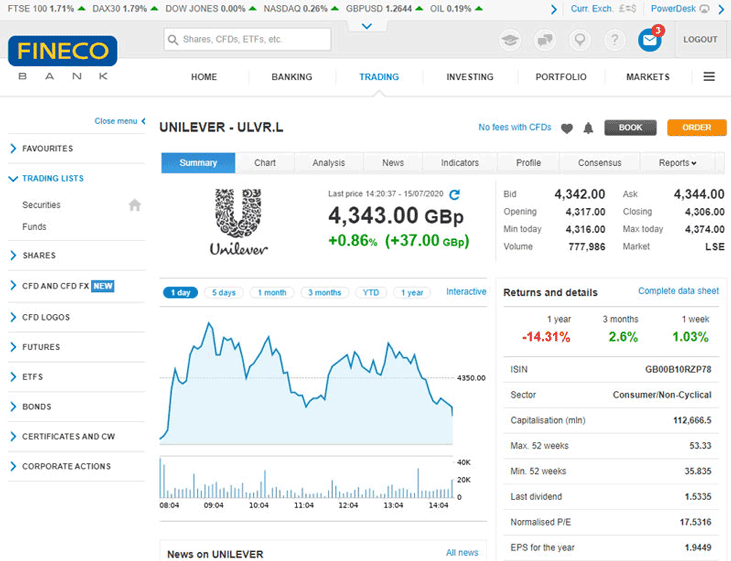The height and width of the screenshot is (561, 731).
Task: Click the BOOK button
Action: pos(630,127)
